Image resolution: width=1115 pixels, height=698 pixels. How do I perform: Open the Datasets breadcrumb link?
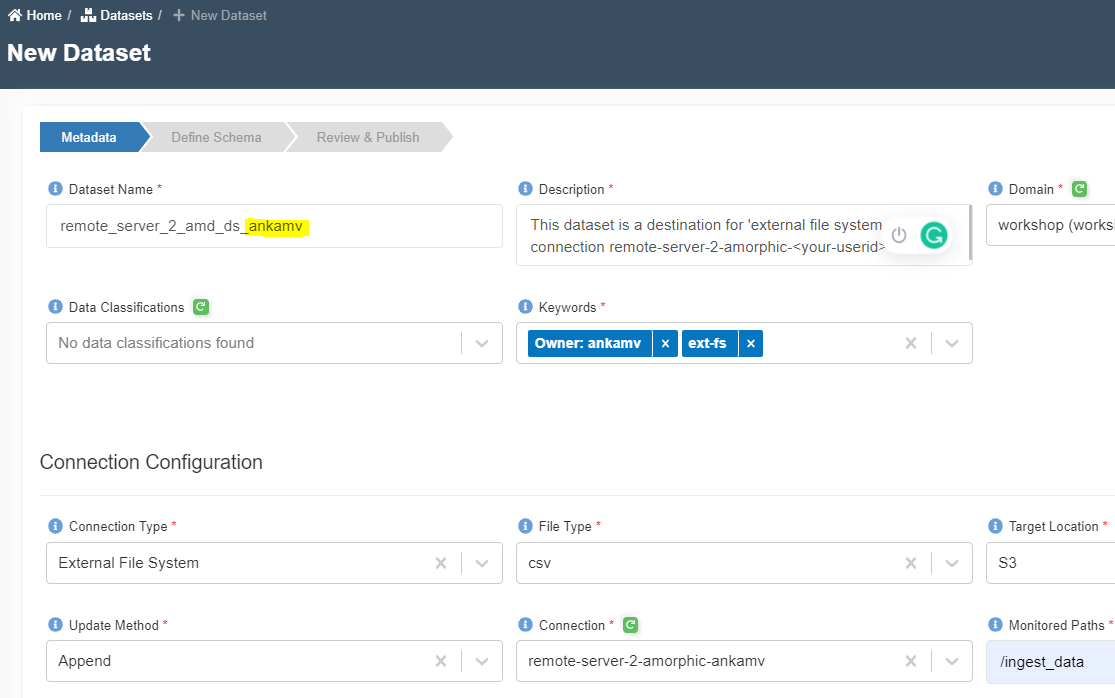(x=117, y=15)
